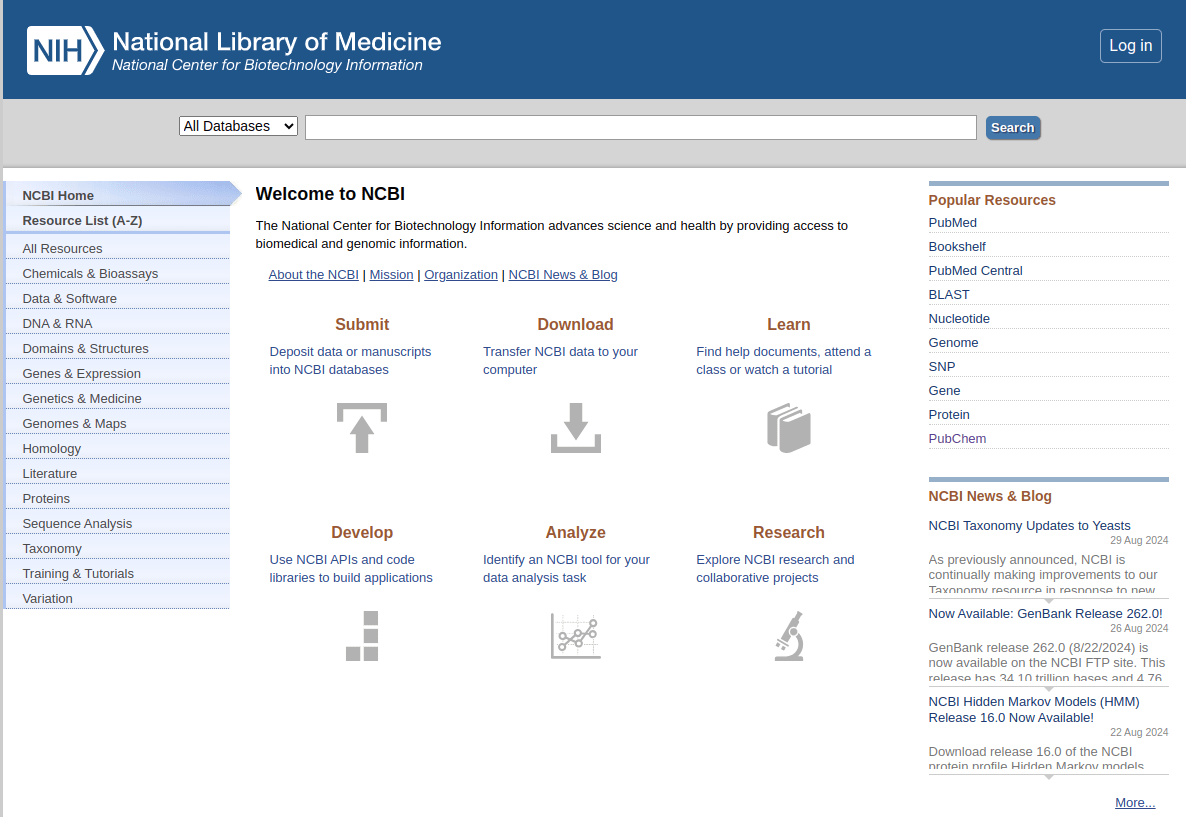Open Genes & Expression category

117,373
